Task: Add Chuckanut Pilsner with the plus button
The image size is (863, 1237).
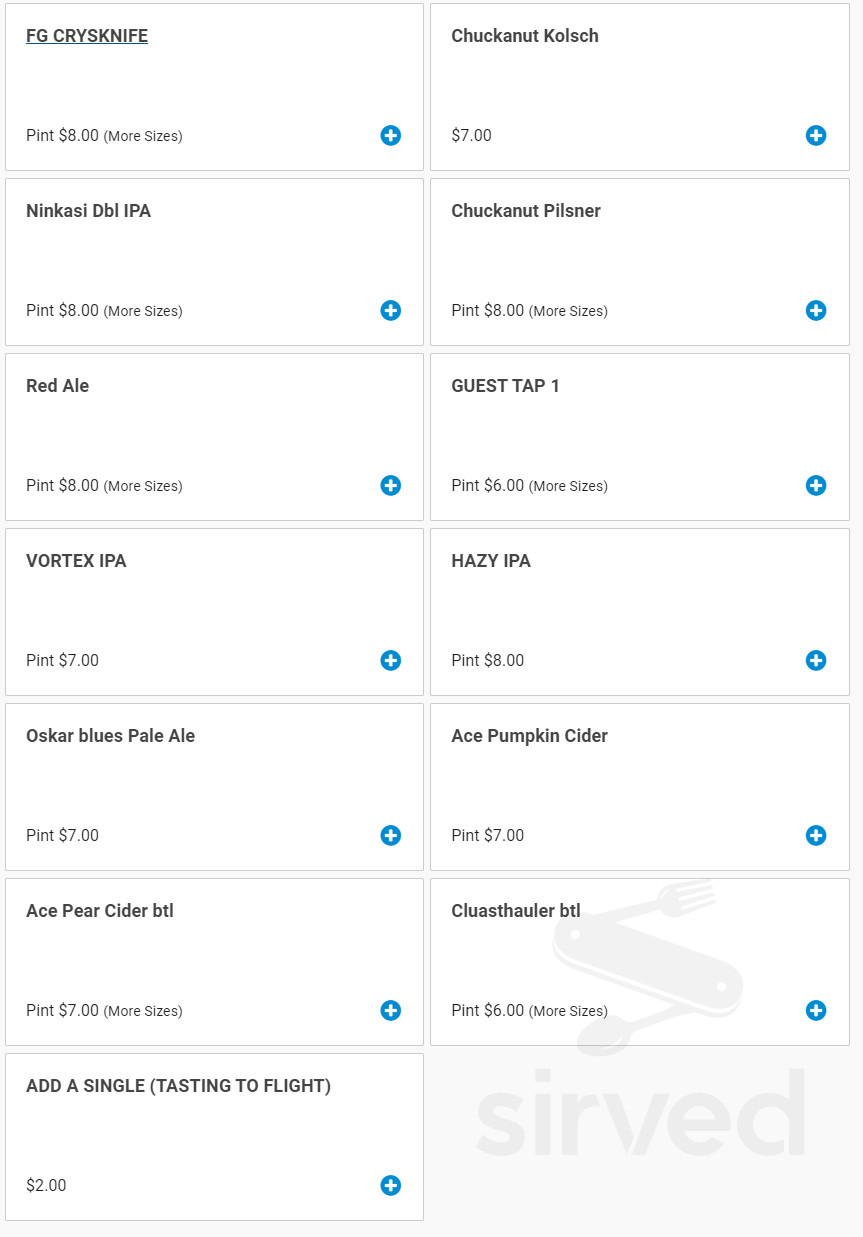Action: (x=816, y=310)
